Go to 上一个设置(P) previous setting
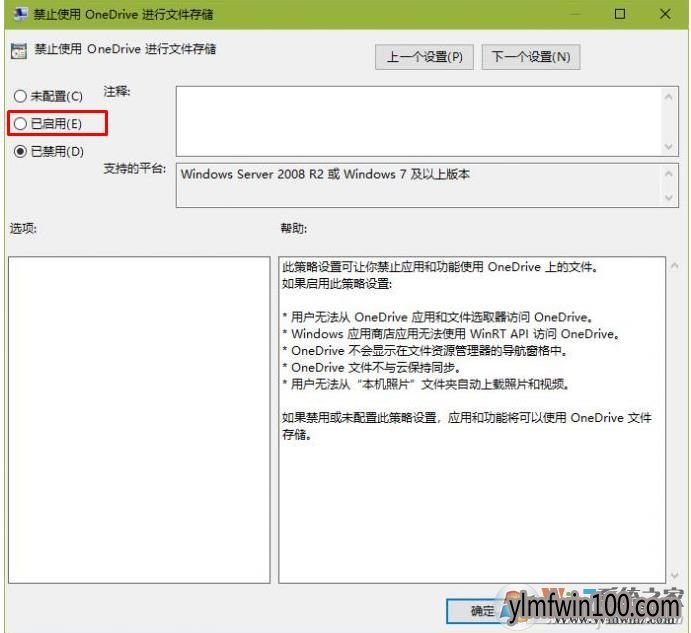 tap(424, 57)
